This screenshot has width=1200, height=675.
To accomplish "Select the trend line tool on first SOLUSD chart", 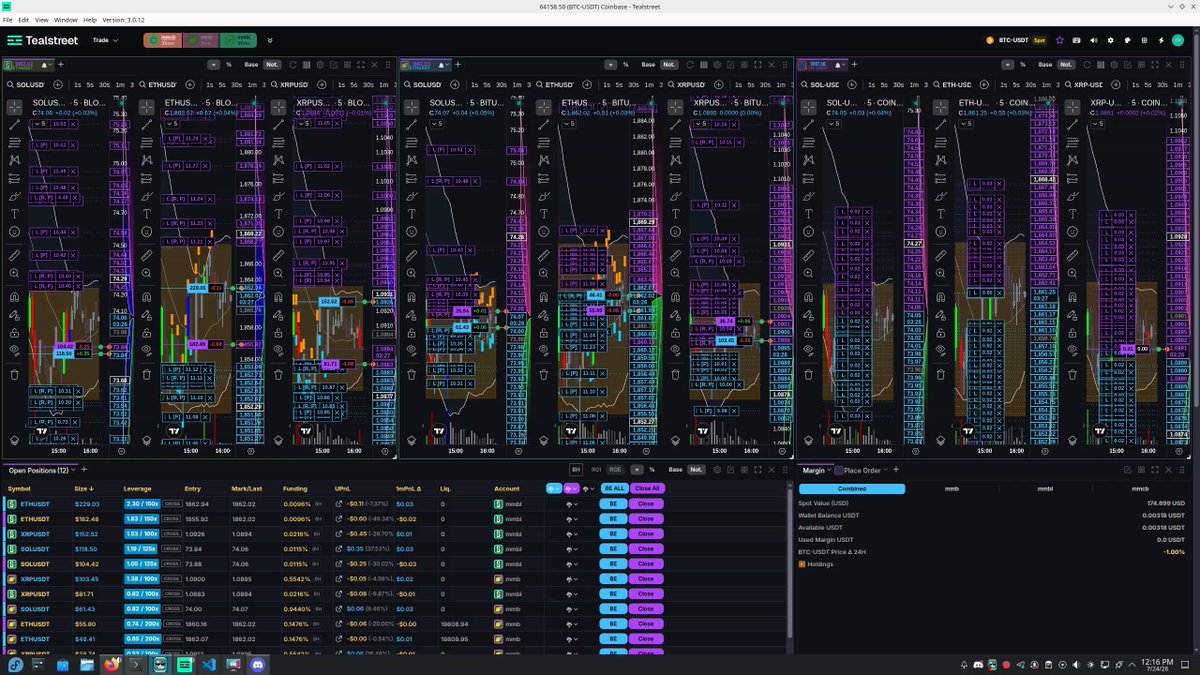I will (15, 126).
